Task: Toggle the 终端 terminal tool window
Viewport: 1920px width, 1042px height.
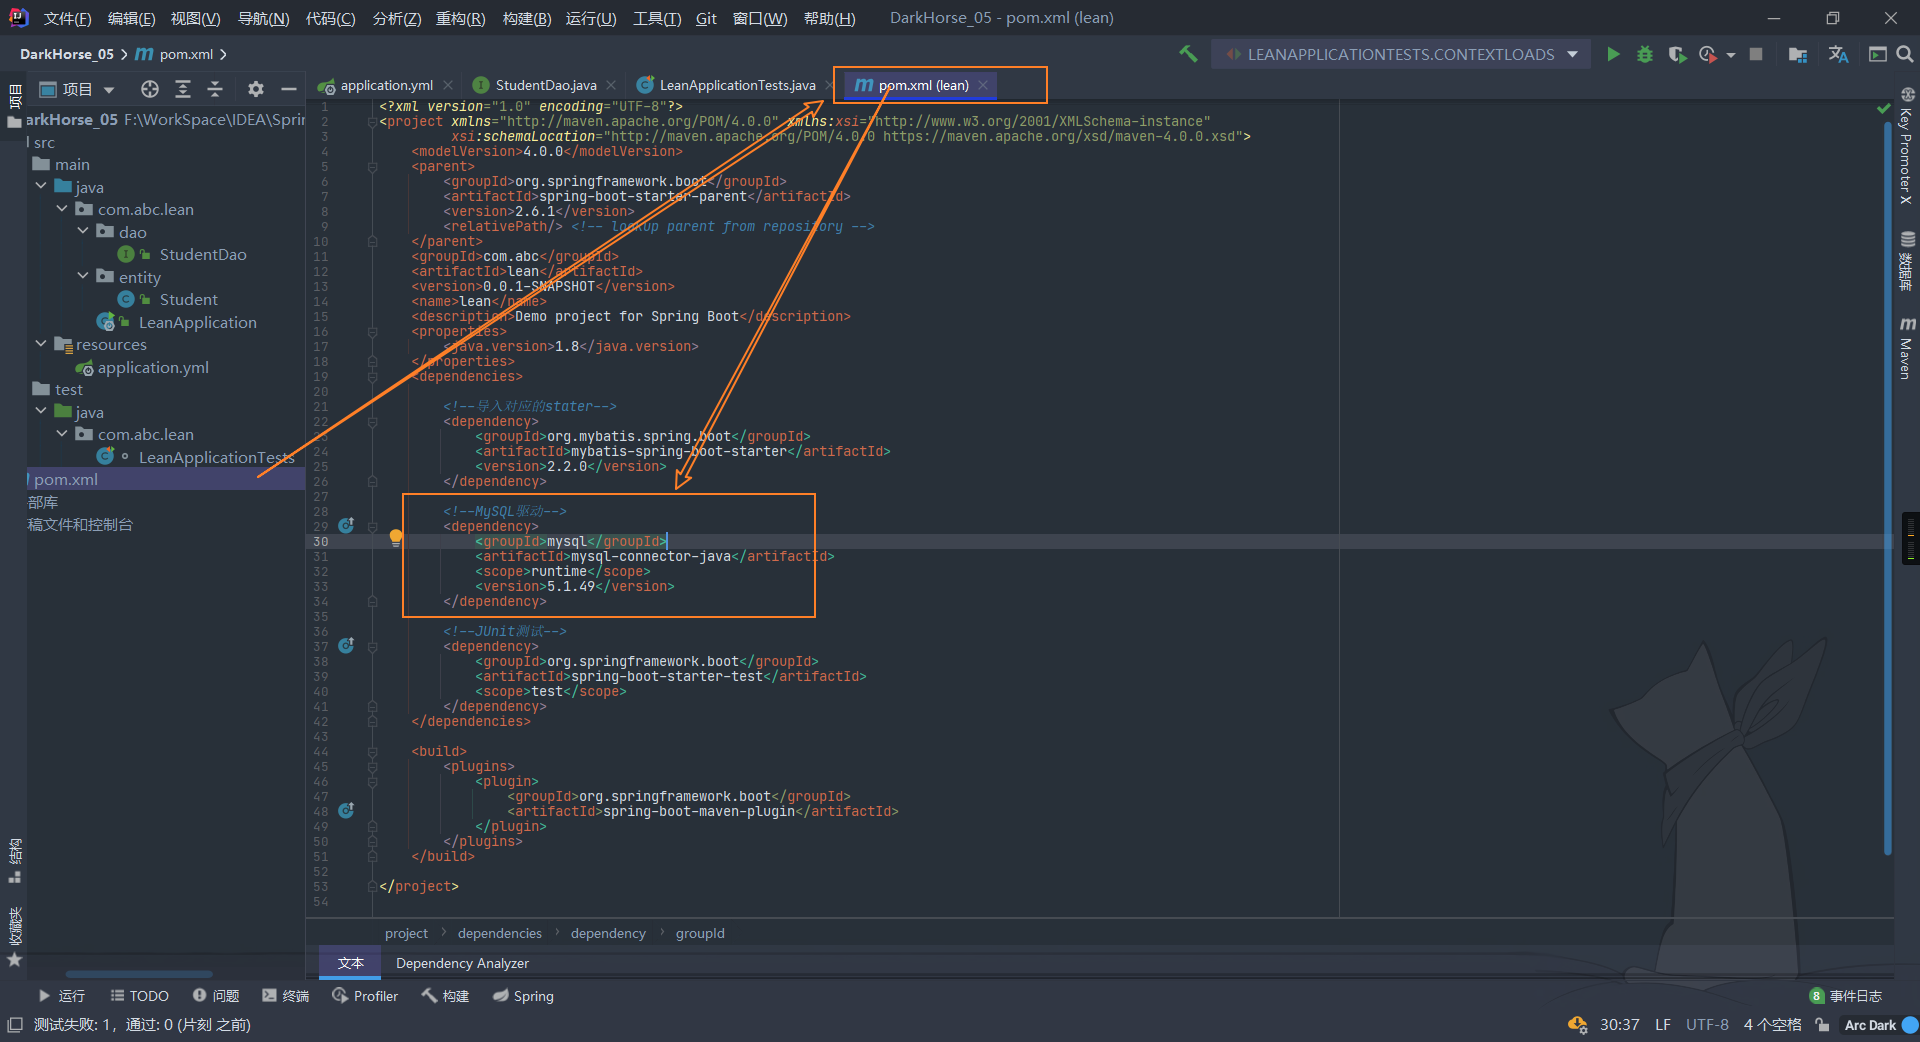Action: pos(286,995)
